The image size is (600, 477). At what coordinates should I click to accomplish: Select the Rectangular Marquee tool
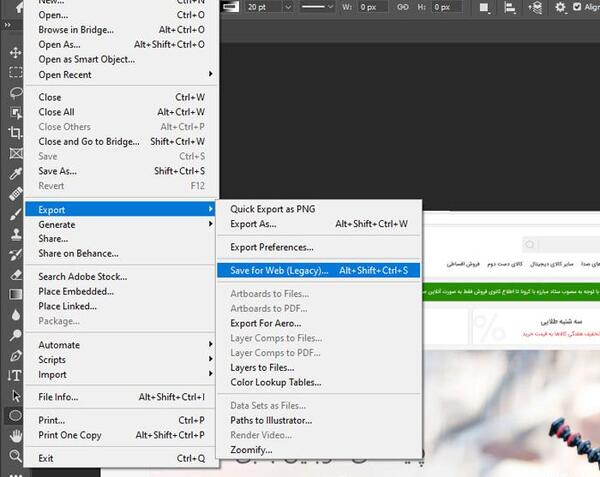[x=15, y=72]
